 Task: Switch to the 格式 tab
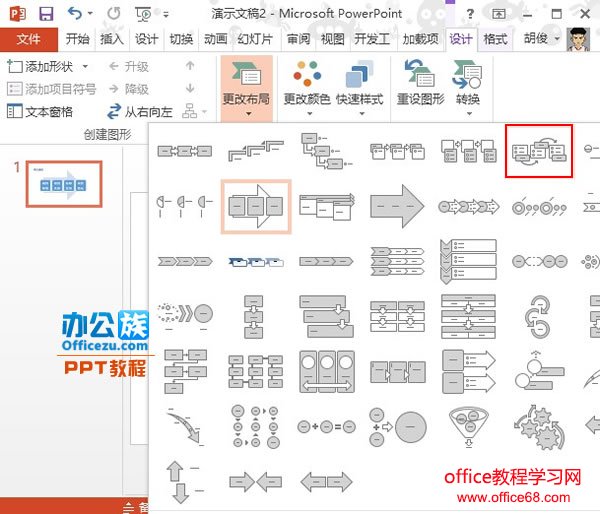pyautogui.click(x=495, y=39)
